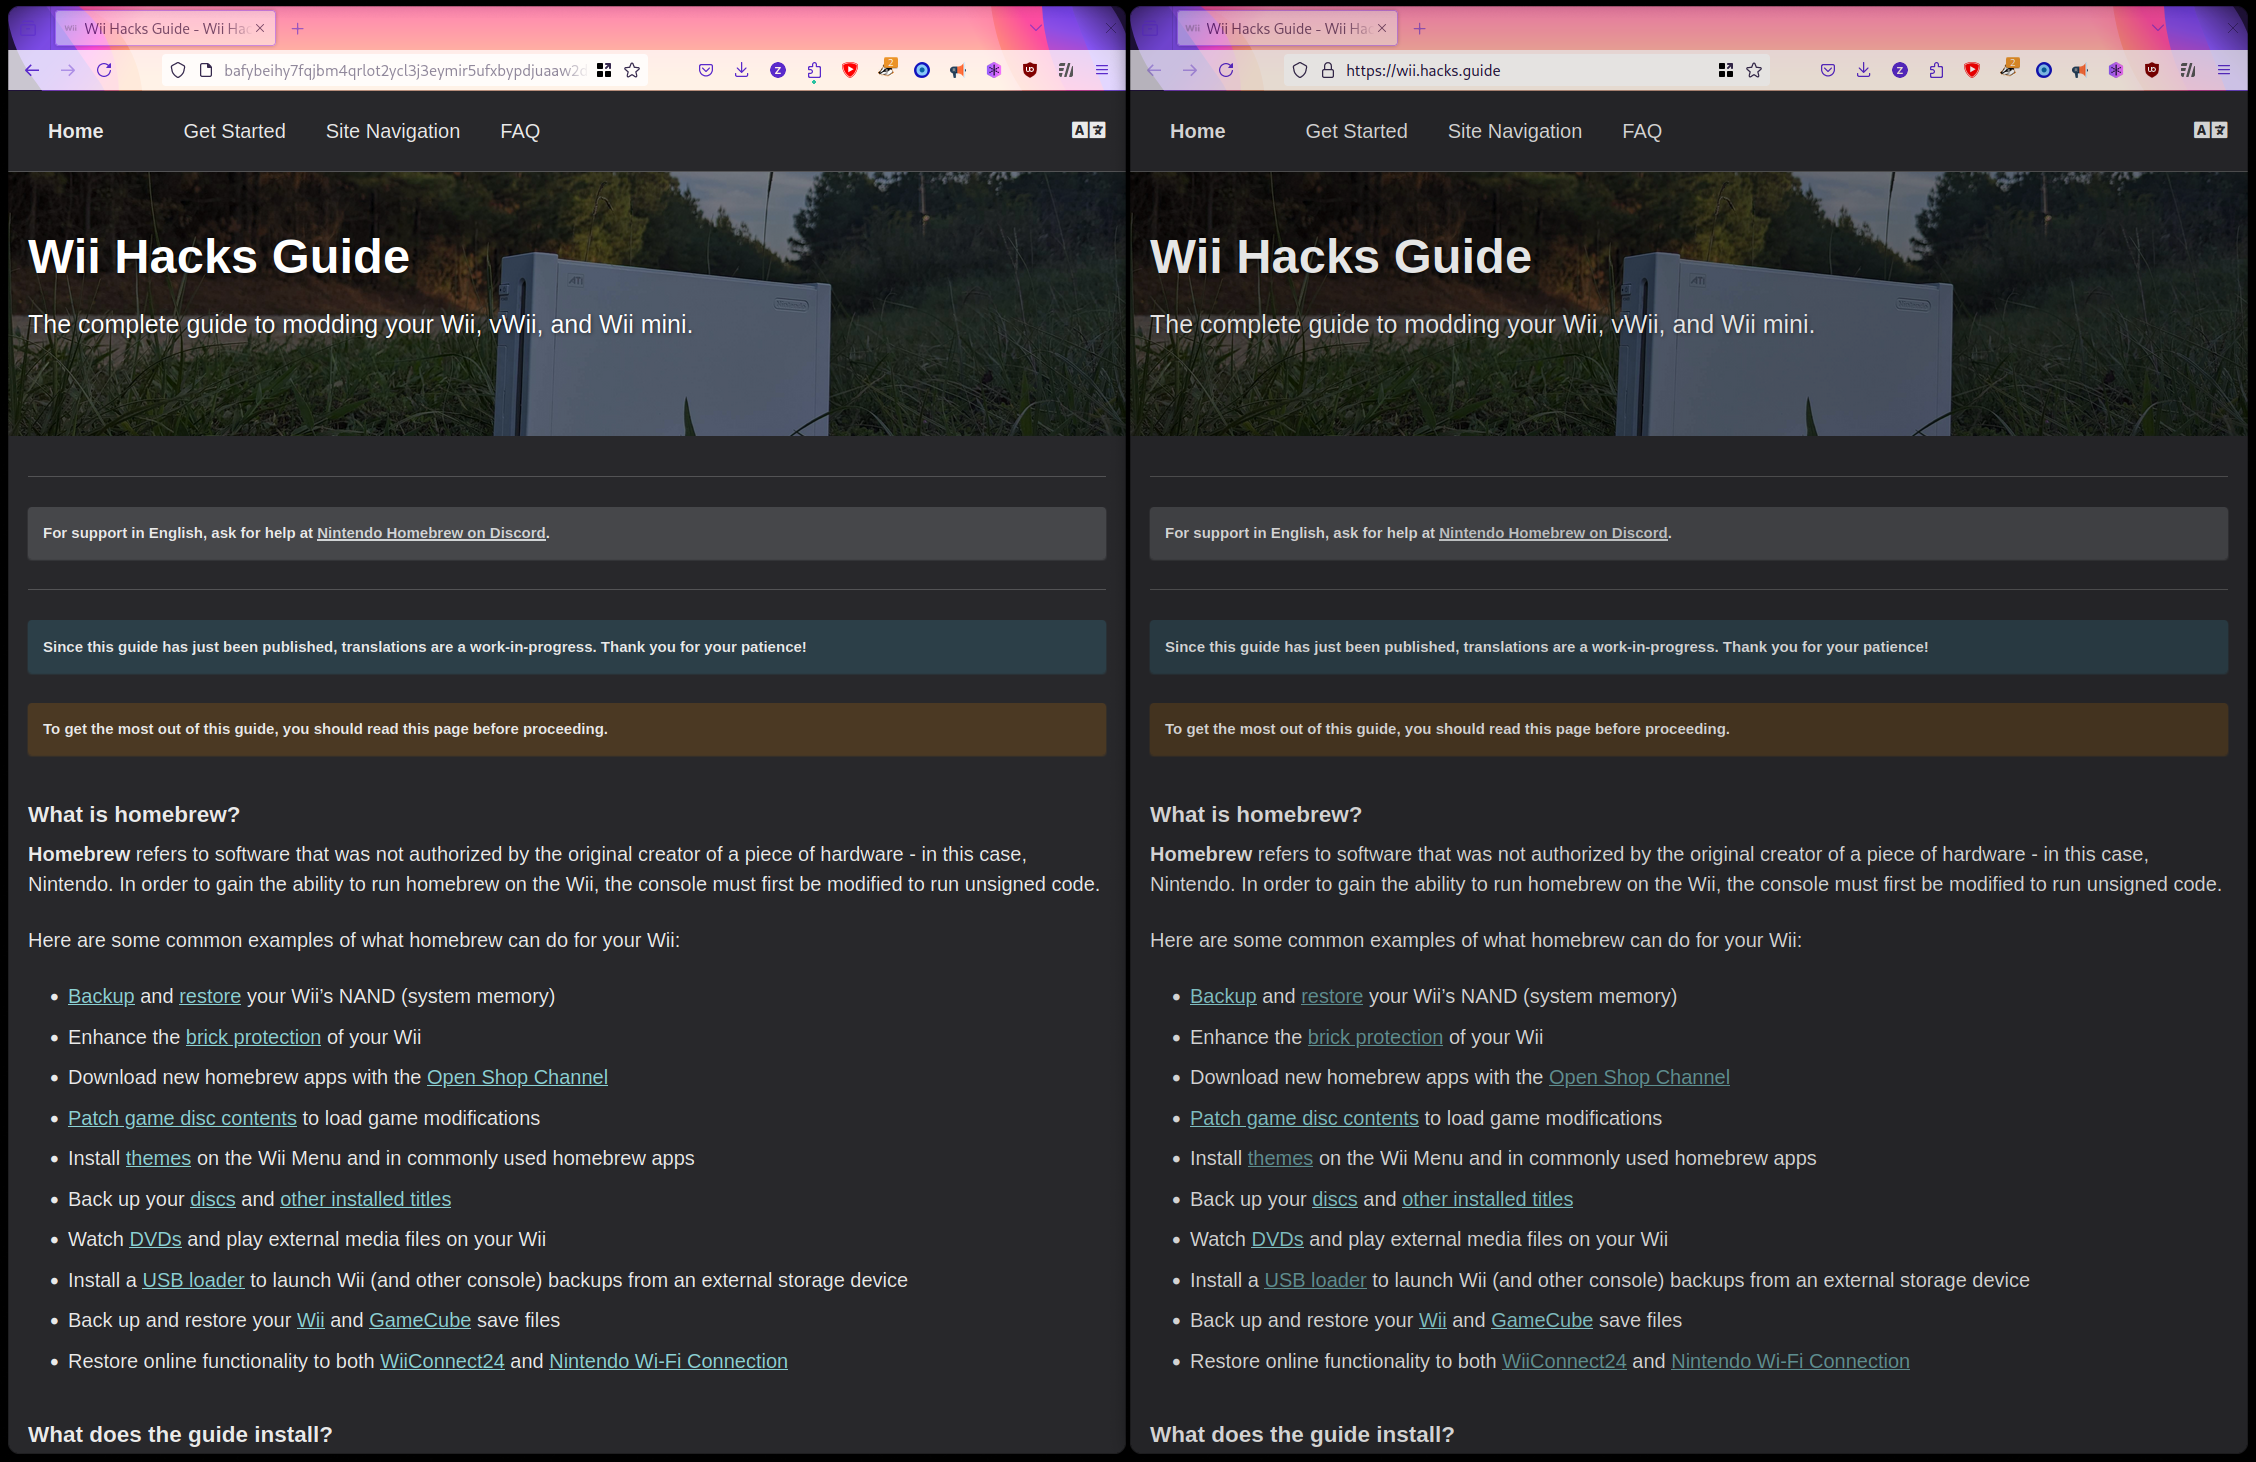
Task: Follow Nintendo Homebrew on Discord link in right page
Action: [1552, 533]
